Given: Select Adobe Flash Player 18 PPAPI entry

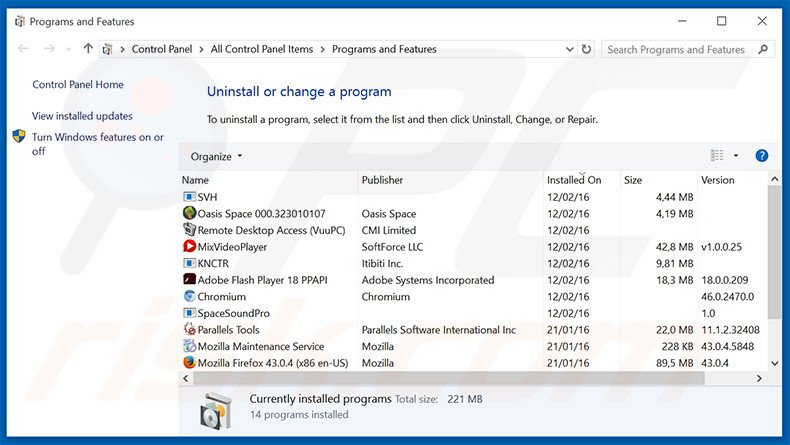Looking at the screenshot, I should pyautogui.click(x=262, y=280).
